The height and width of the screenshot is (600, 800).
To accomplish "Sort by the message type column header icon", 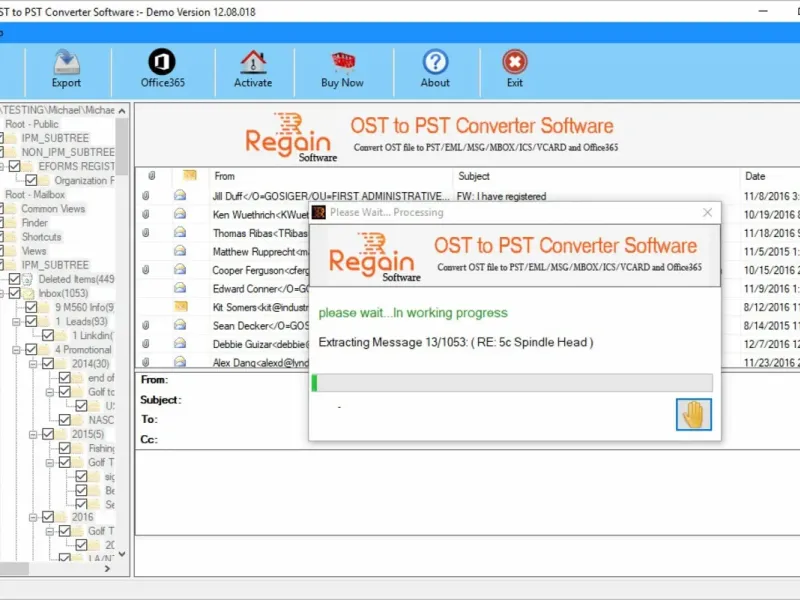I will tap(189, 176).
